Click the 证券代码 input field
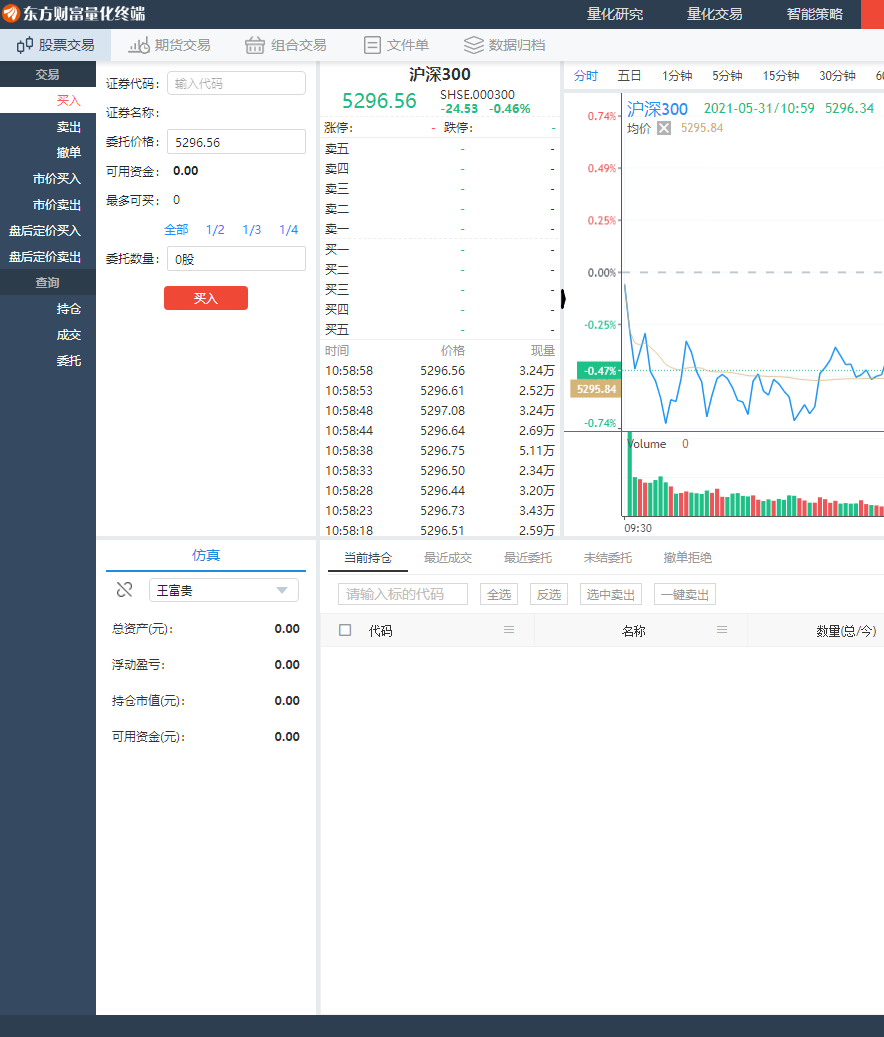Image resolution: width=884 pixels, height=1037 pixels. [x=236, y=83]
